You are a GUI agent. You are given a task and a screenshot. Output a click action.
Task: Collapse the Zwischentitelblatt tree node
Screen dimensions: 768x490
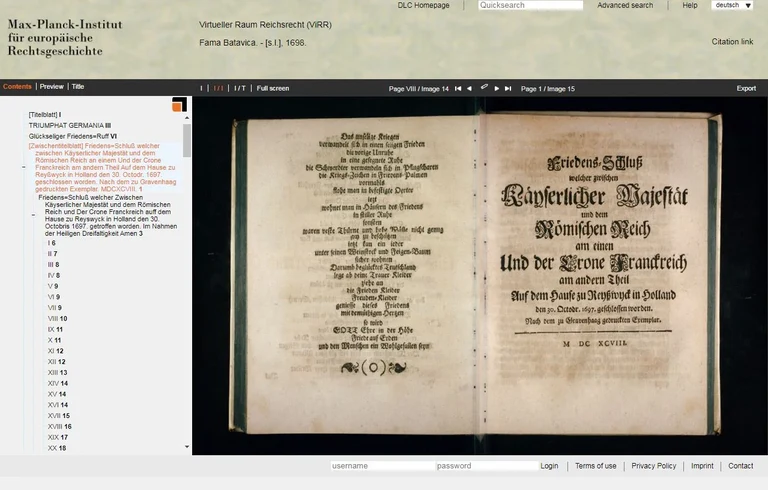tap(23, 166)
